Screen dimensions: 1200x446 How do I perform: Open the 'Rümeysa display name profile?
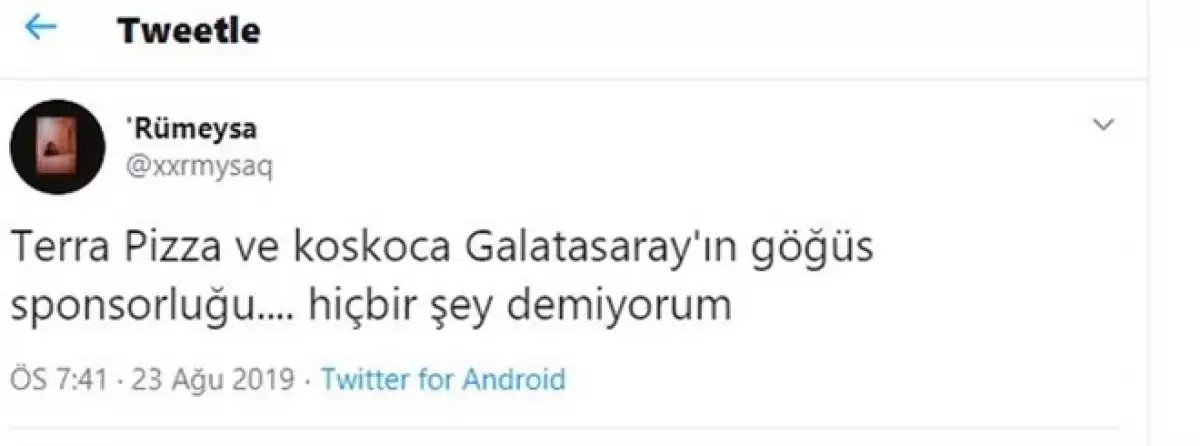tap(191, 130)
